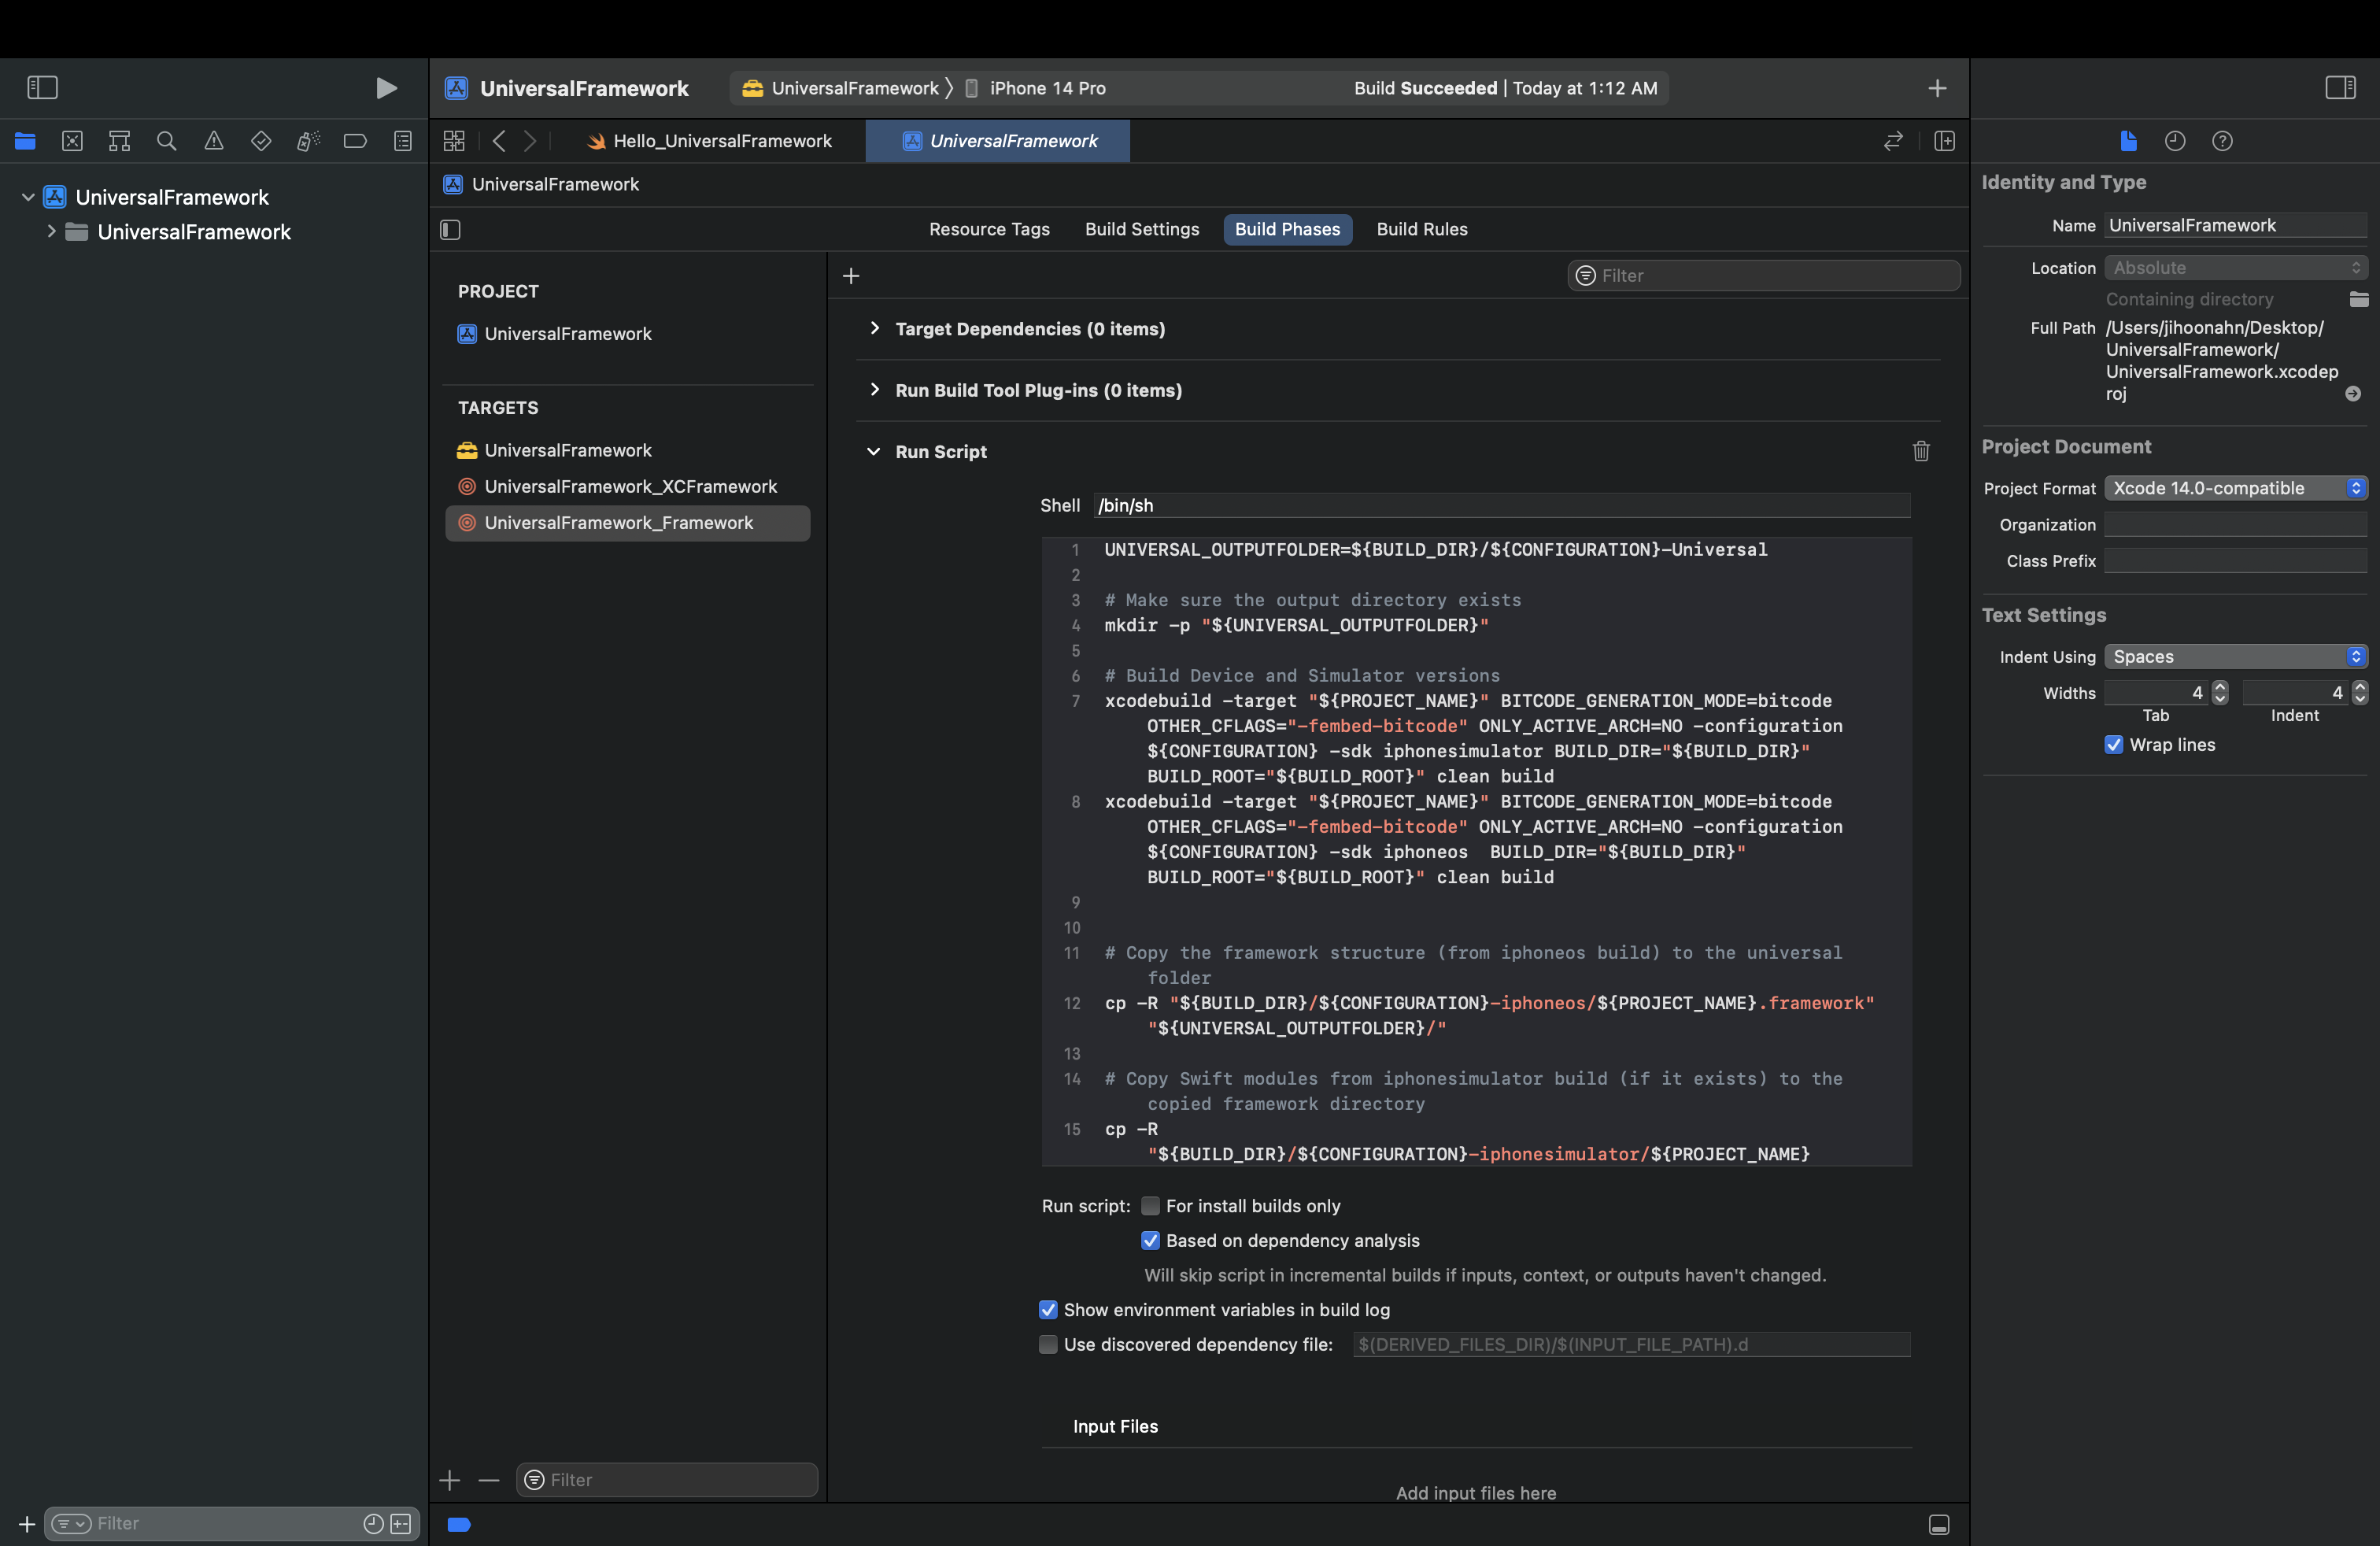2380x1546 pixels.
Task: Open the Issue navigator warning icon
Action: click(x=213, y=141)
